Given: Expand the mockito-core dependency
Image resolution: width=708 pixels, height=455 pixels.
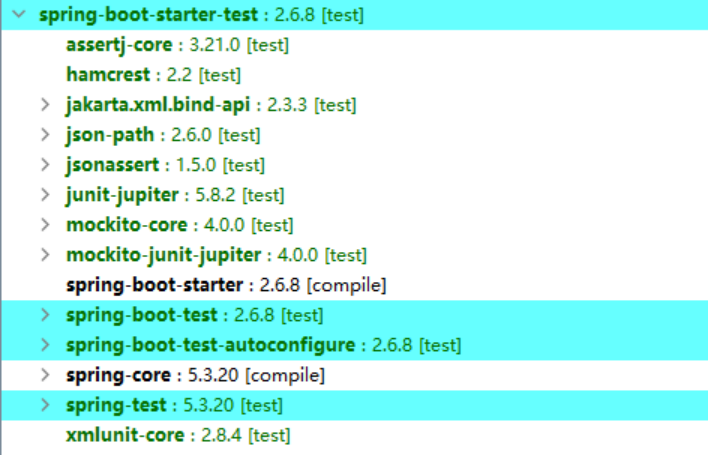Looking at the screenshot, I should pos(45,225).
